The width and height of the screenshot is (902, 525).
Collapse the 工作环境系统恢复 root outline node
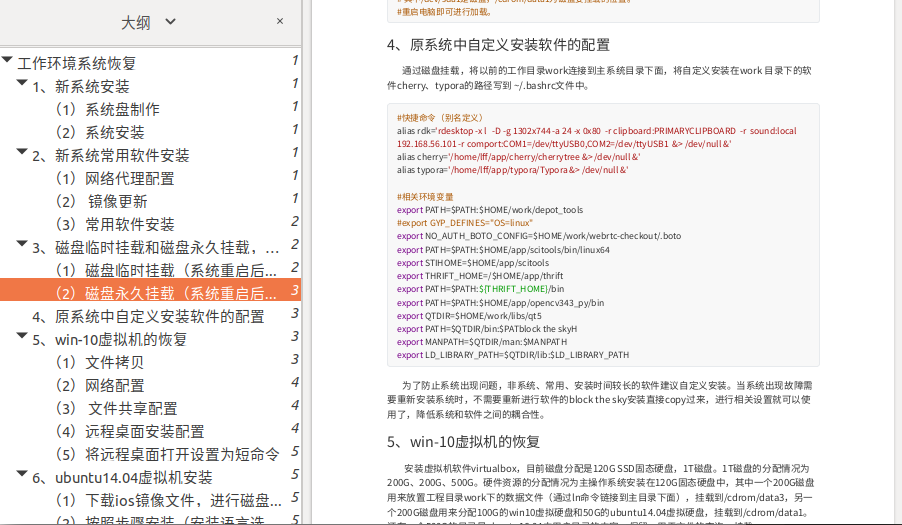(7, 59)
